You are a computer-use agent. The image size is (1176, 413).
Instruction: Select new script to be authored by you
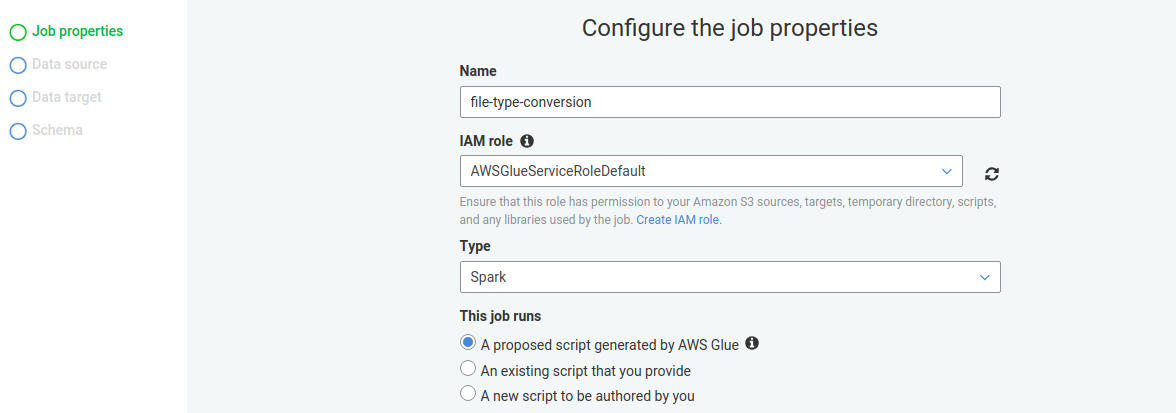[467, 394]
